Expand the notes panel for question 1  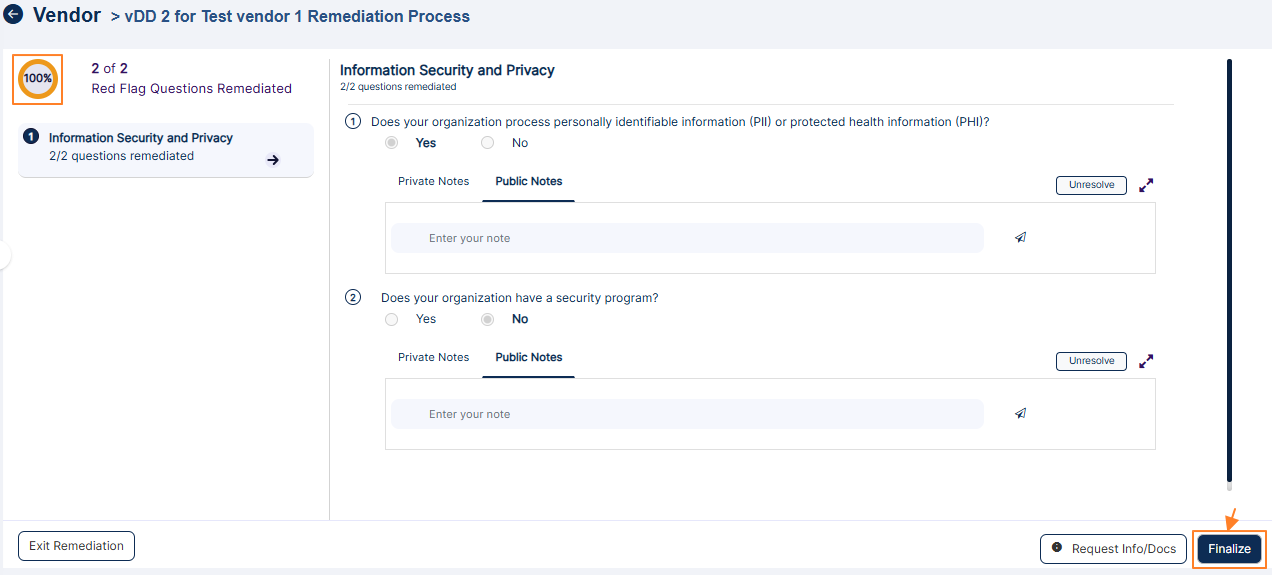[1146, 185]
